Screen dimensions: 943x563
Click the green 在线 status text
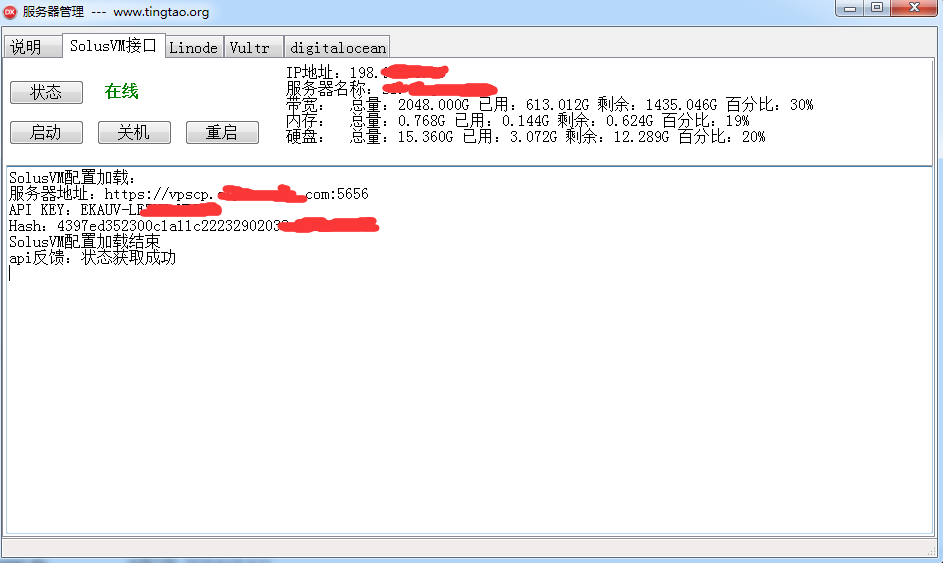pyautogui.click(x=121, y=91)
